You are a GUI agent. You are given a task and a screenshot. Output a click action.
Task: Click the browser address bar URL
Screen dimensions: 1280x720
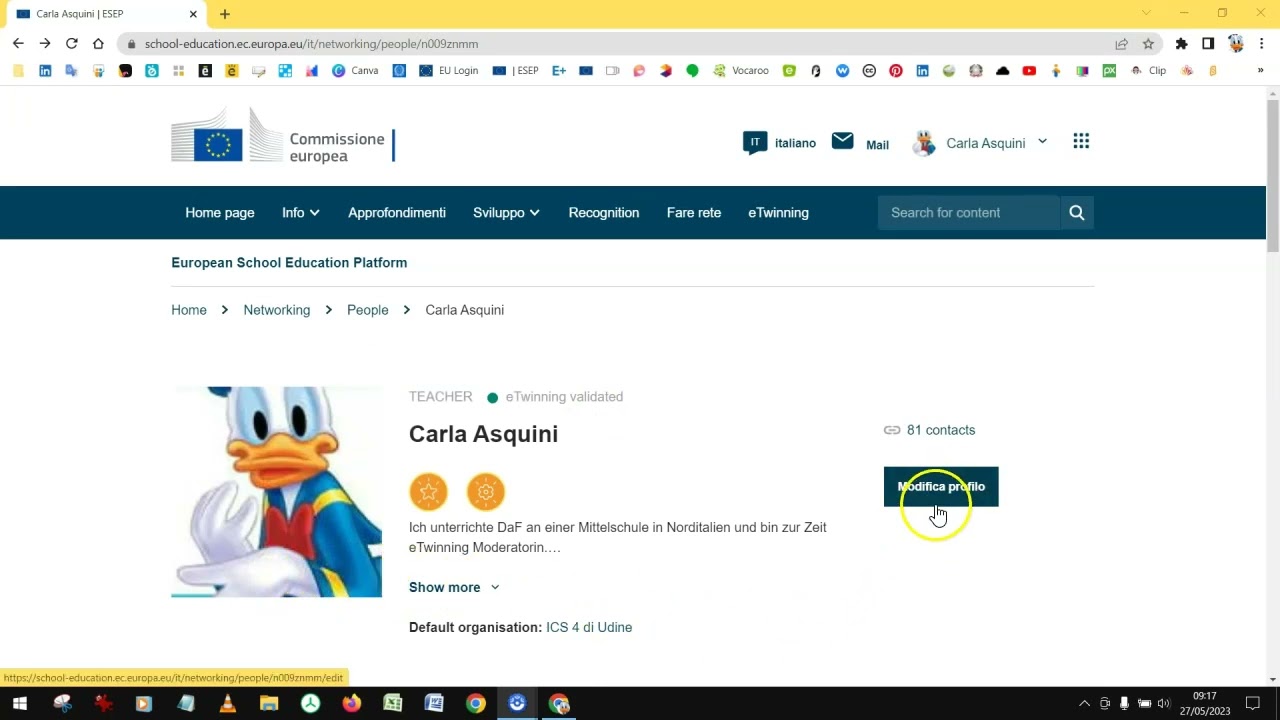point(311,44)
